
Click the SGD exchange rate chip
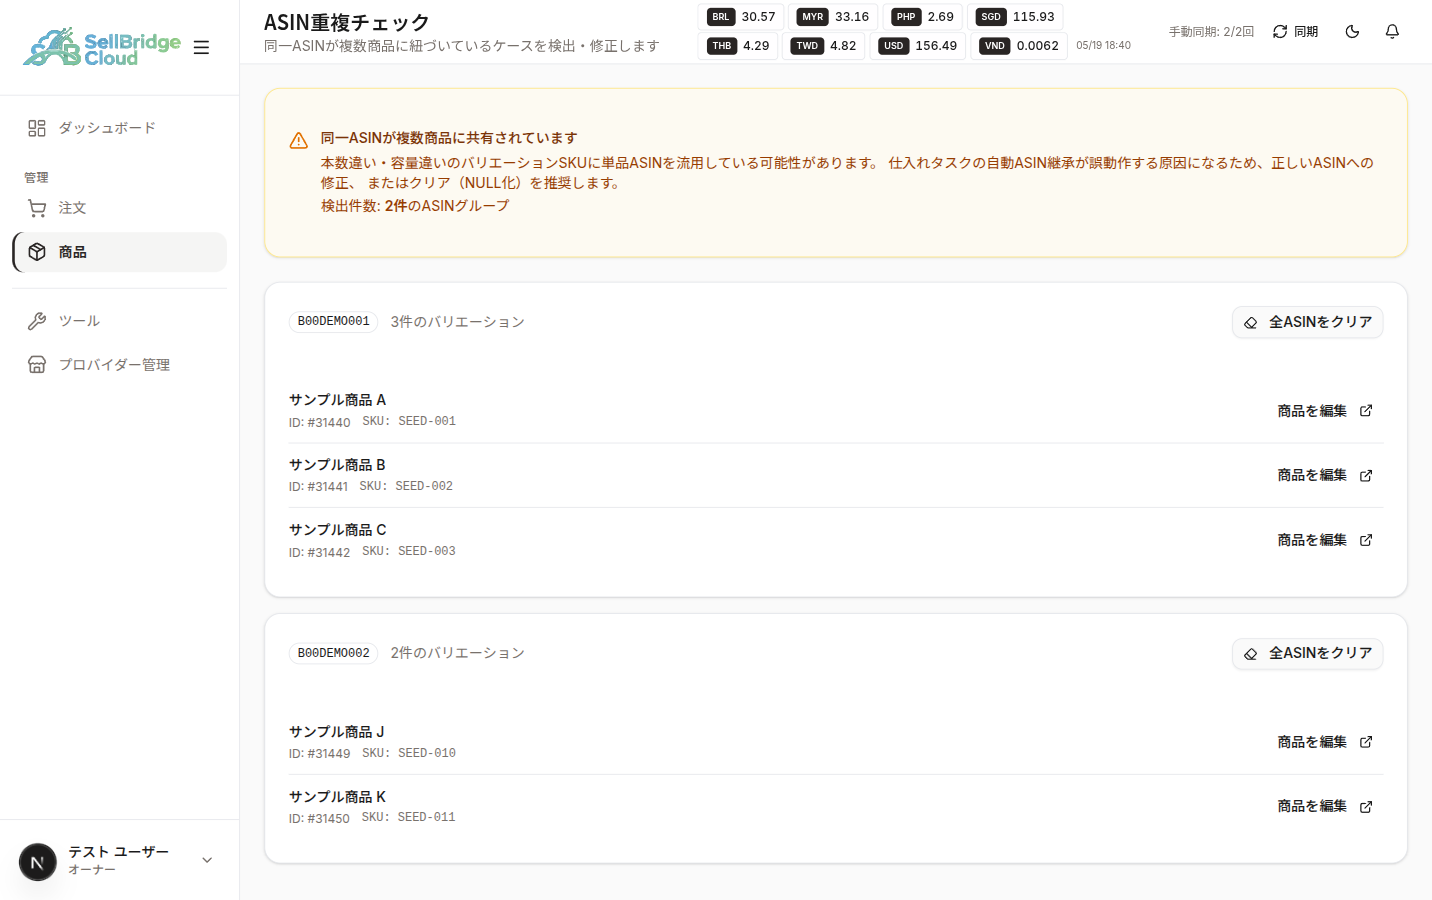(1015, 17)
